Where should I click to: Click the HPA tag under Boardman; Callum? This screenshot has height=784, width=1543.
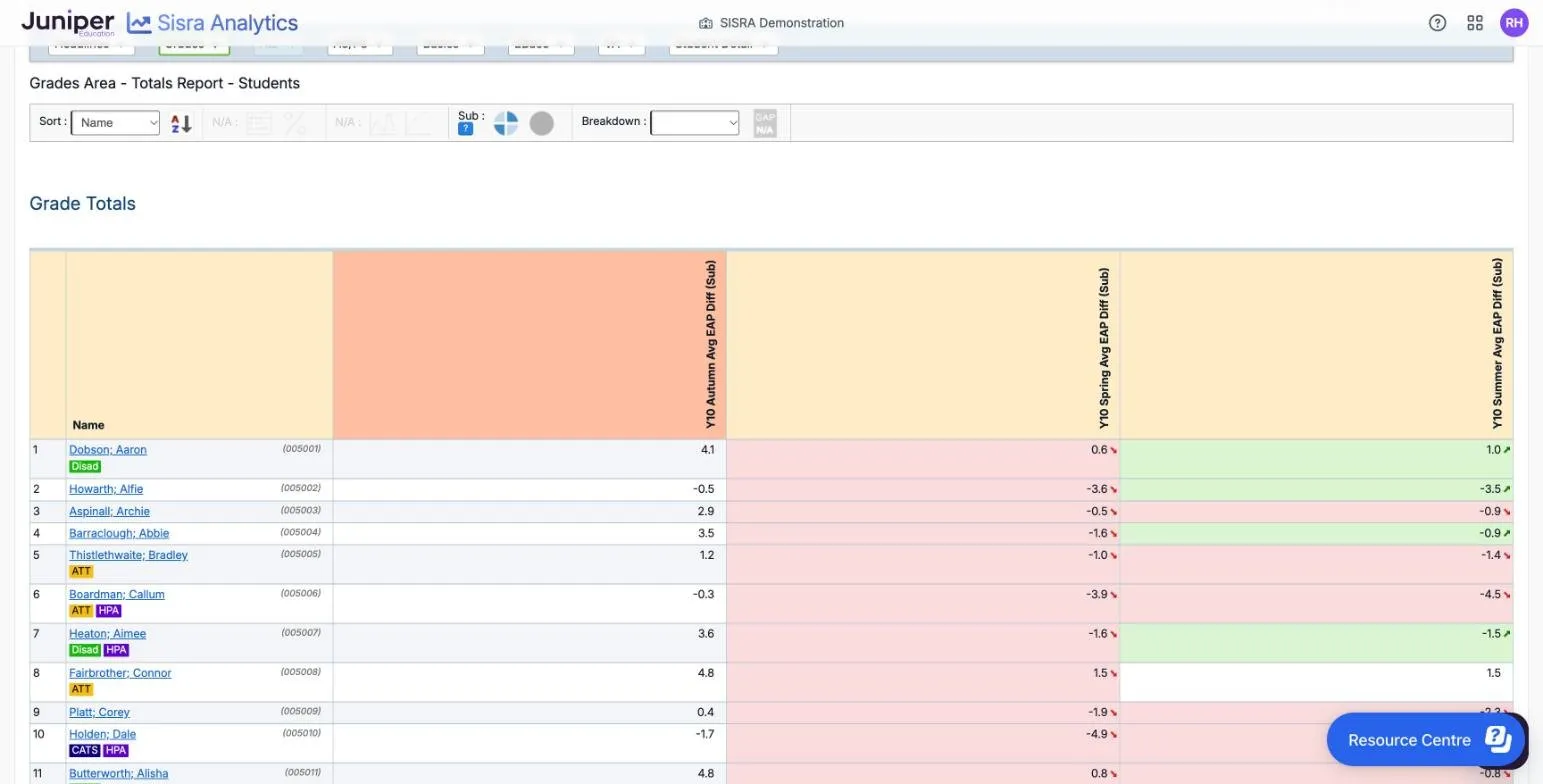(108, 610)
